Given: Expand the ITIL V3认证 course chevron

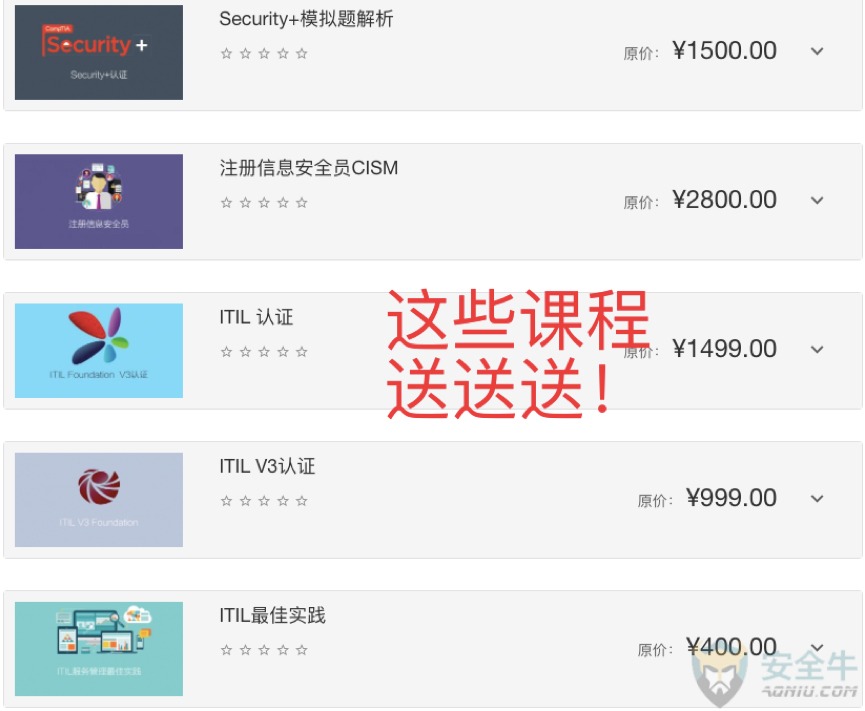Looking at the screenshot, I should point(817,499).
